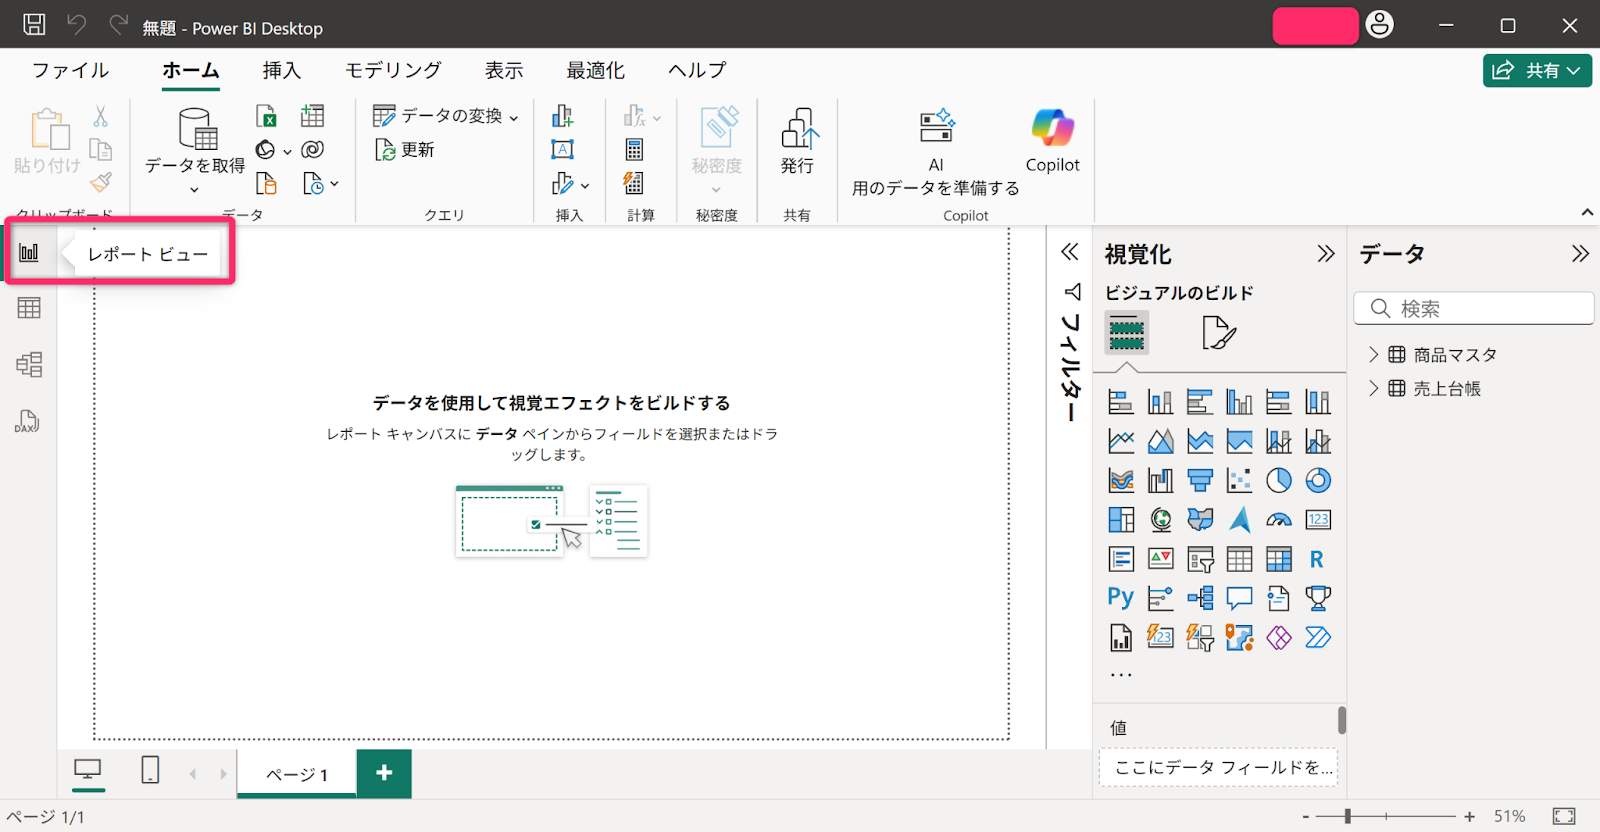
Task: Insert the KPI visual
Action: (1161, 559)
